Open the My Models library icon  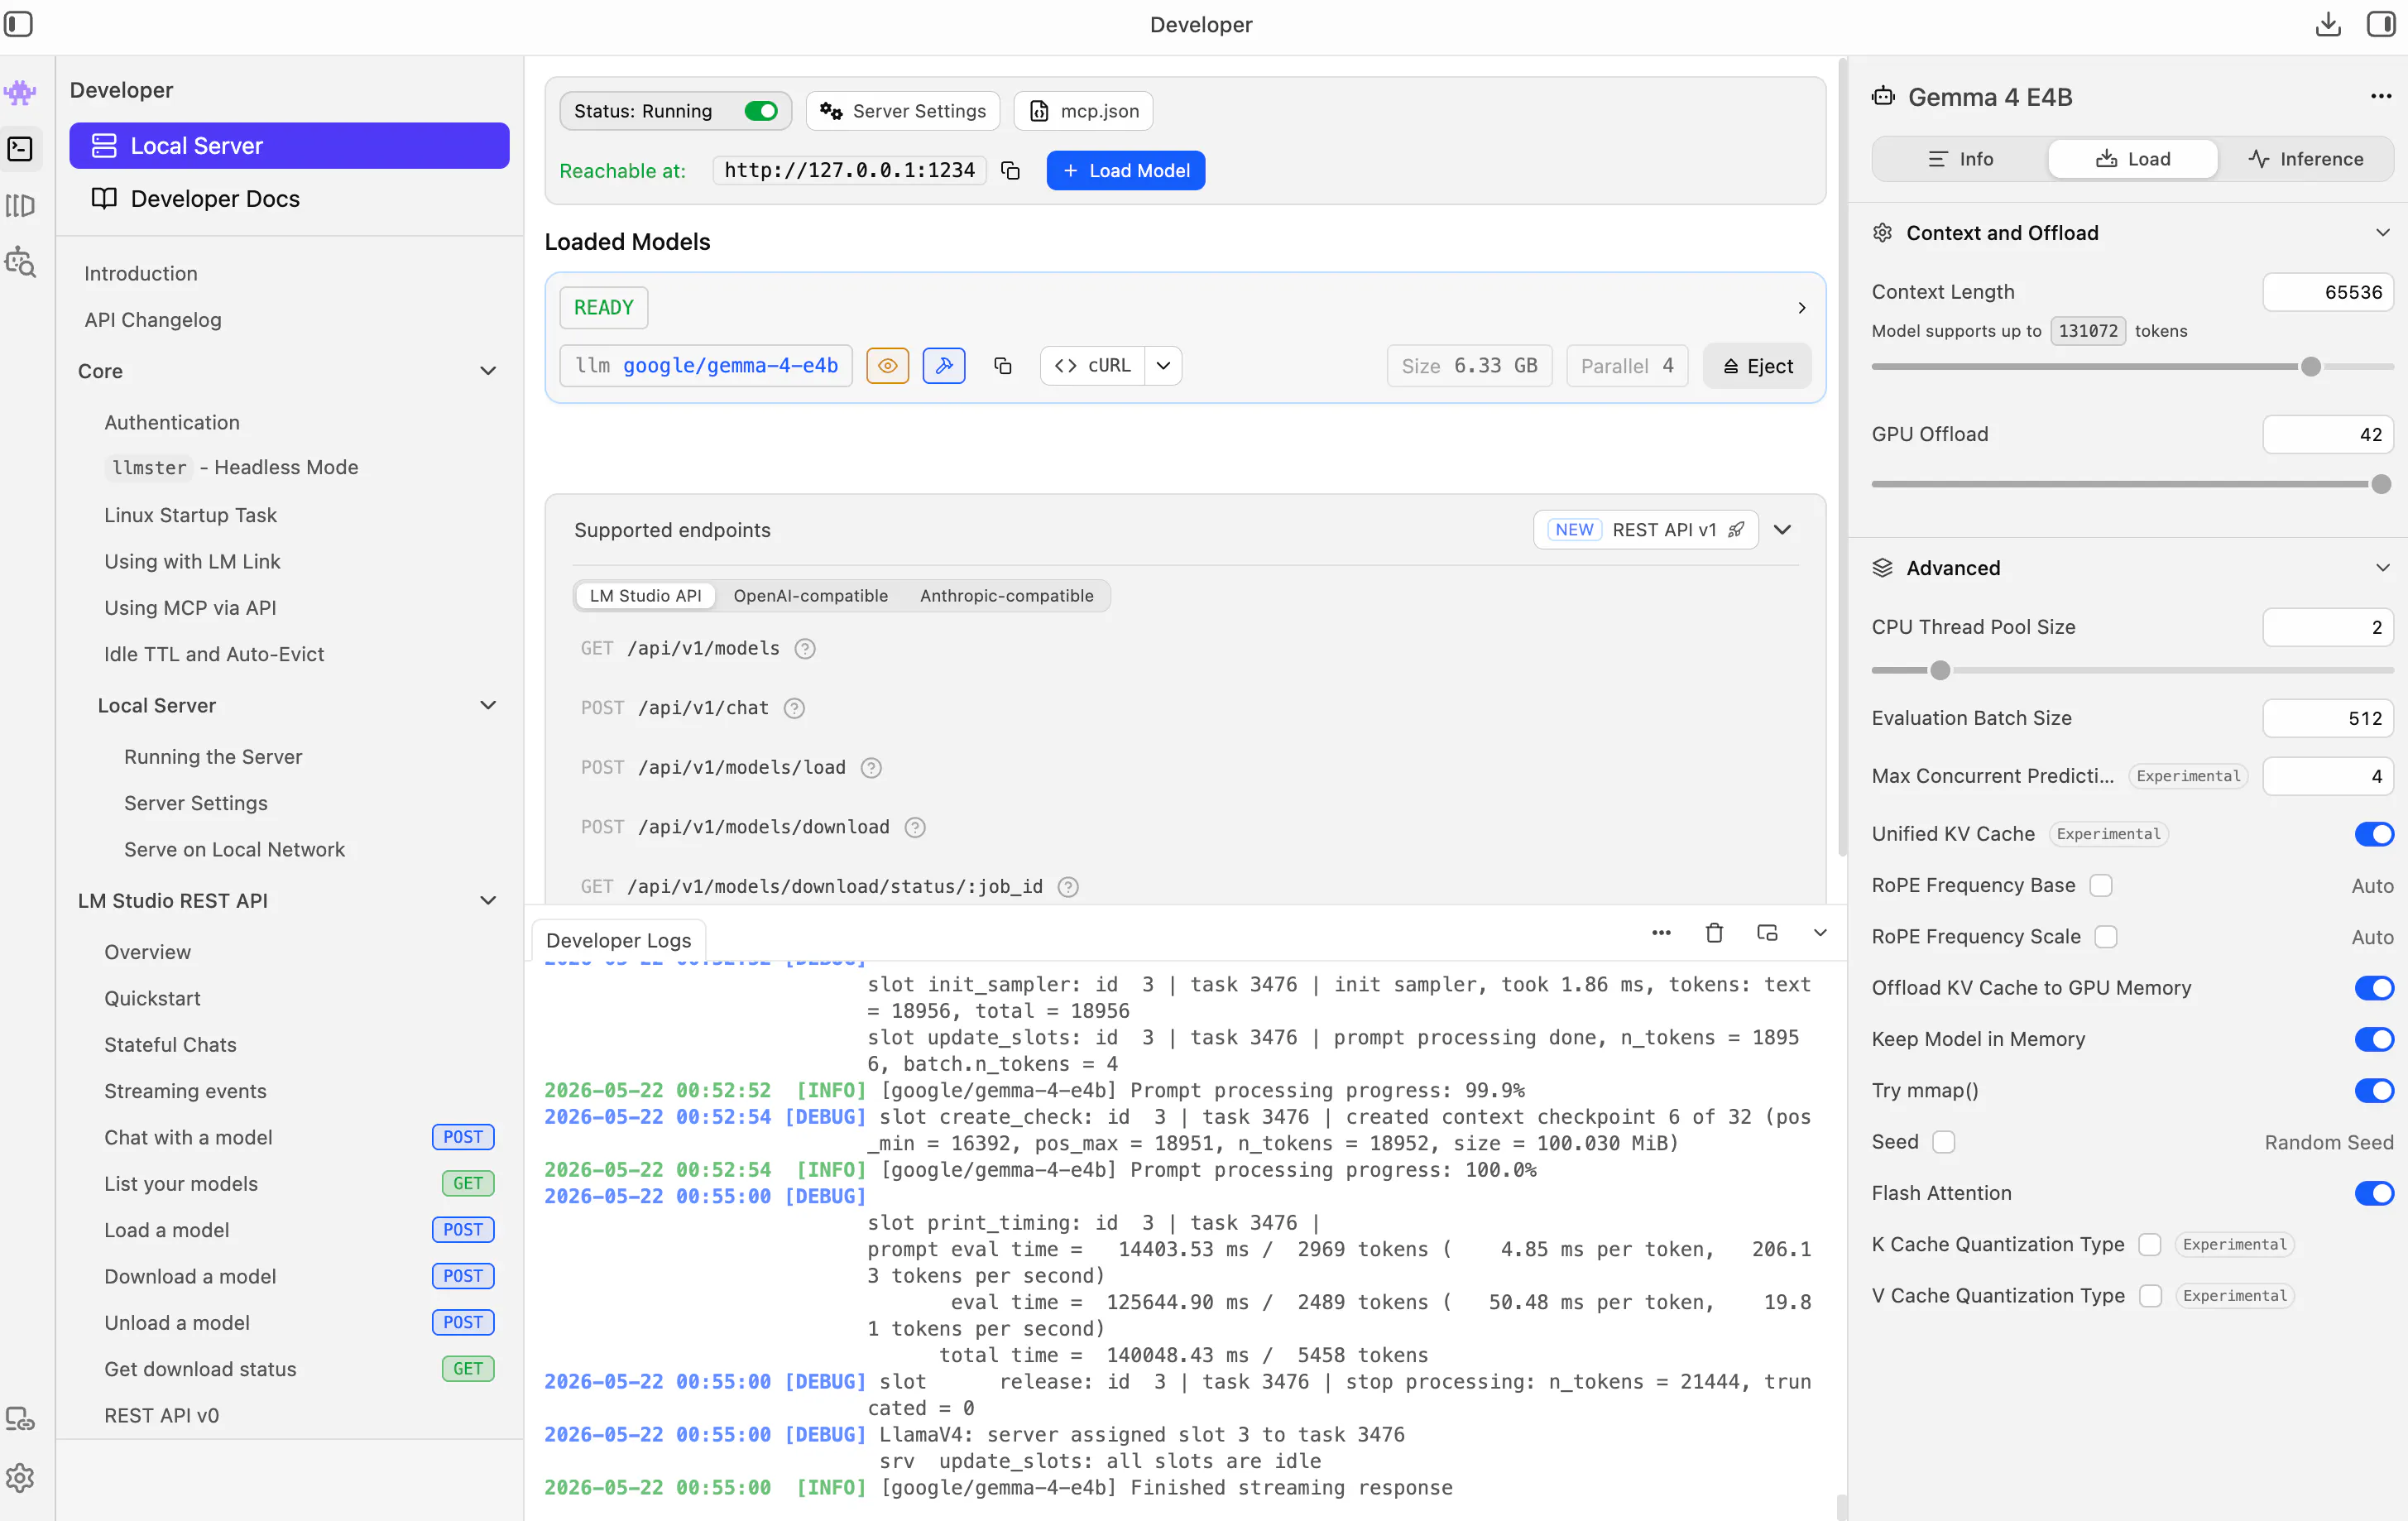coord(20,206)
